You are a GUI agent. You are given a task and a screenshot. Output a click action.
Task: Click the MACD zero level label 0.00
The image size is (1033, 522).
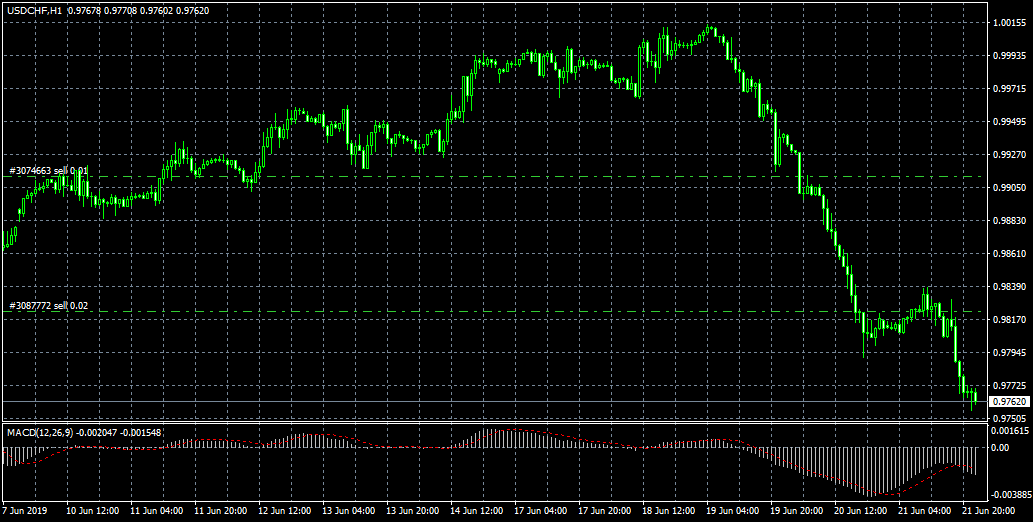click(x=997, y=448)
